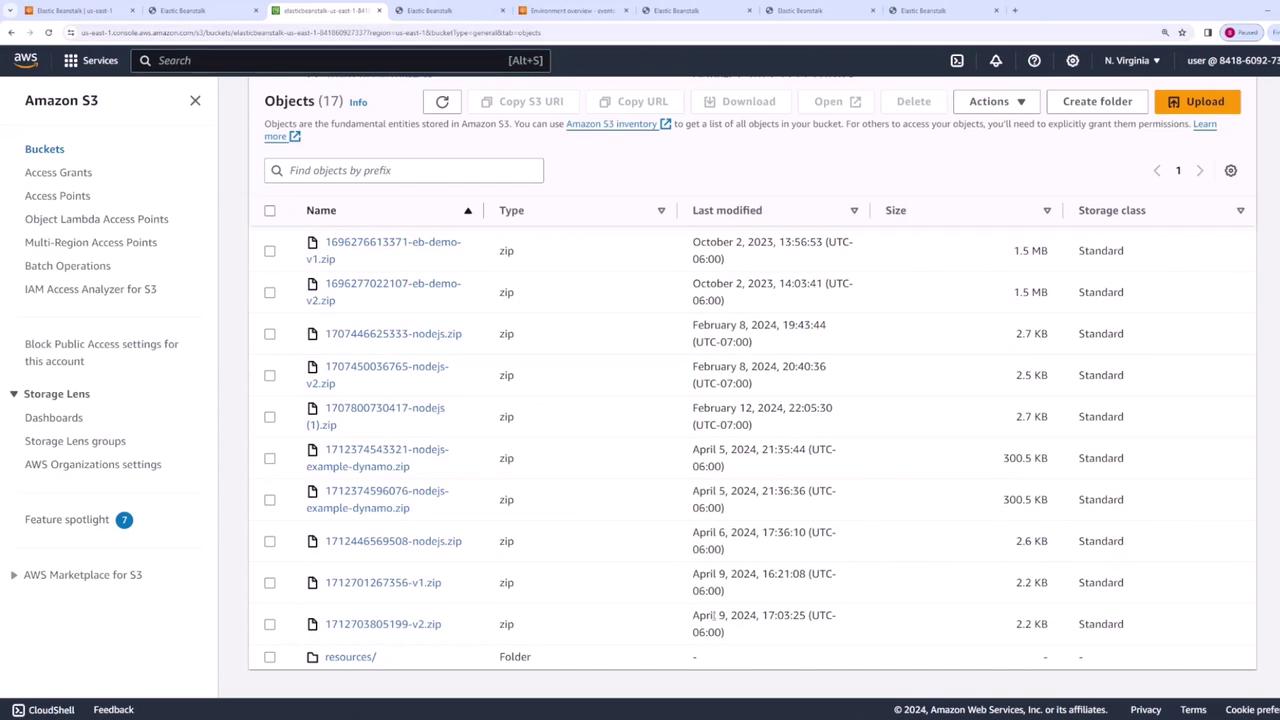Image resolution: width=1280 pixels, height=720 pixels.
Task: Open the Amazon S3 inventory link
Action: [x=611, y=124]
